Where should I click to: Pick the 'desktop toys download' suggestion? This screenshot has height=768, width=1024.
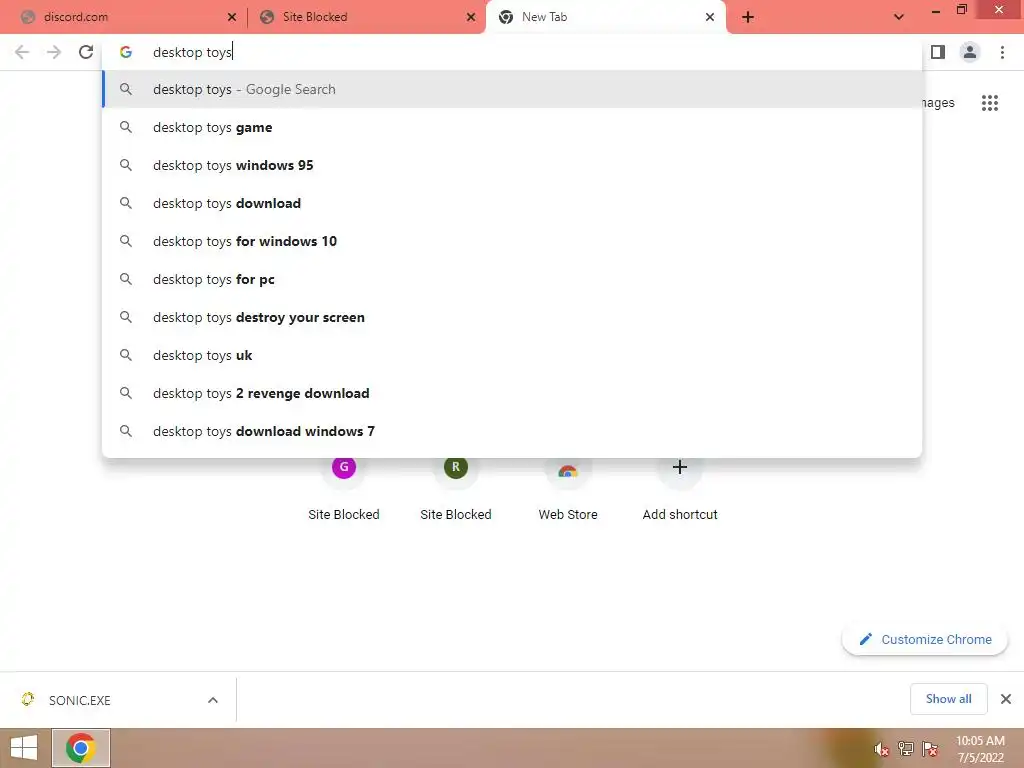coord(513,203)
